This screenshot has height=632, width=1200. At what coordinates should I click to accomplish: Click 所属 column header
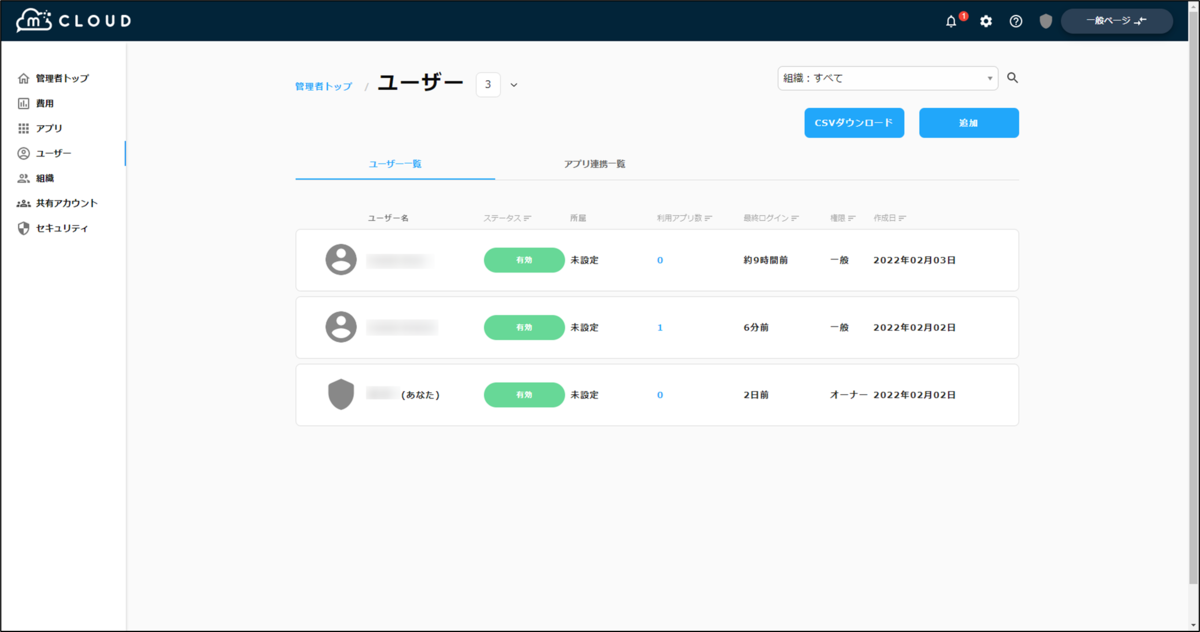pos(578,217)
